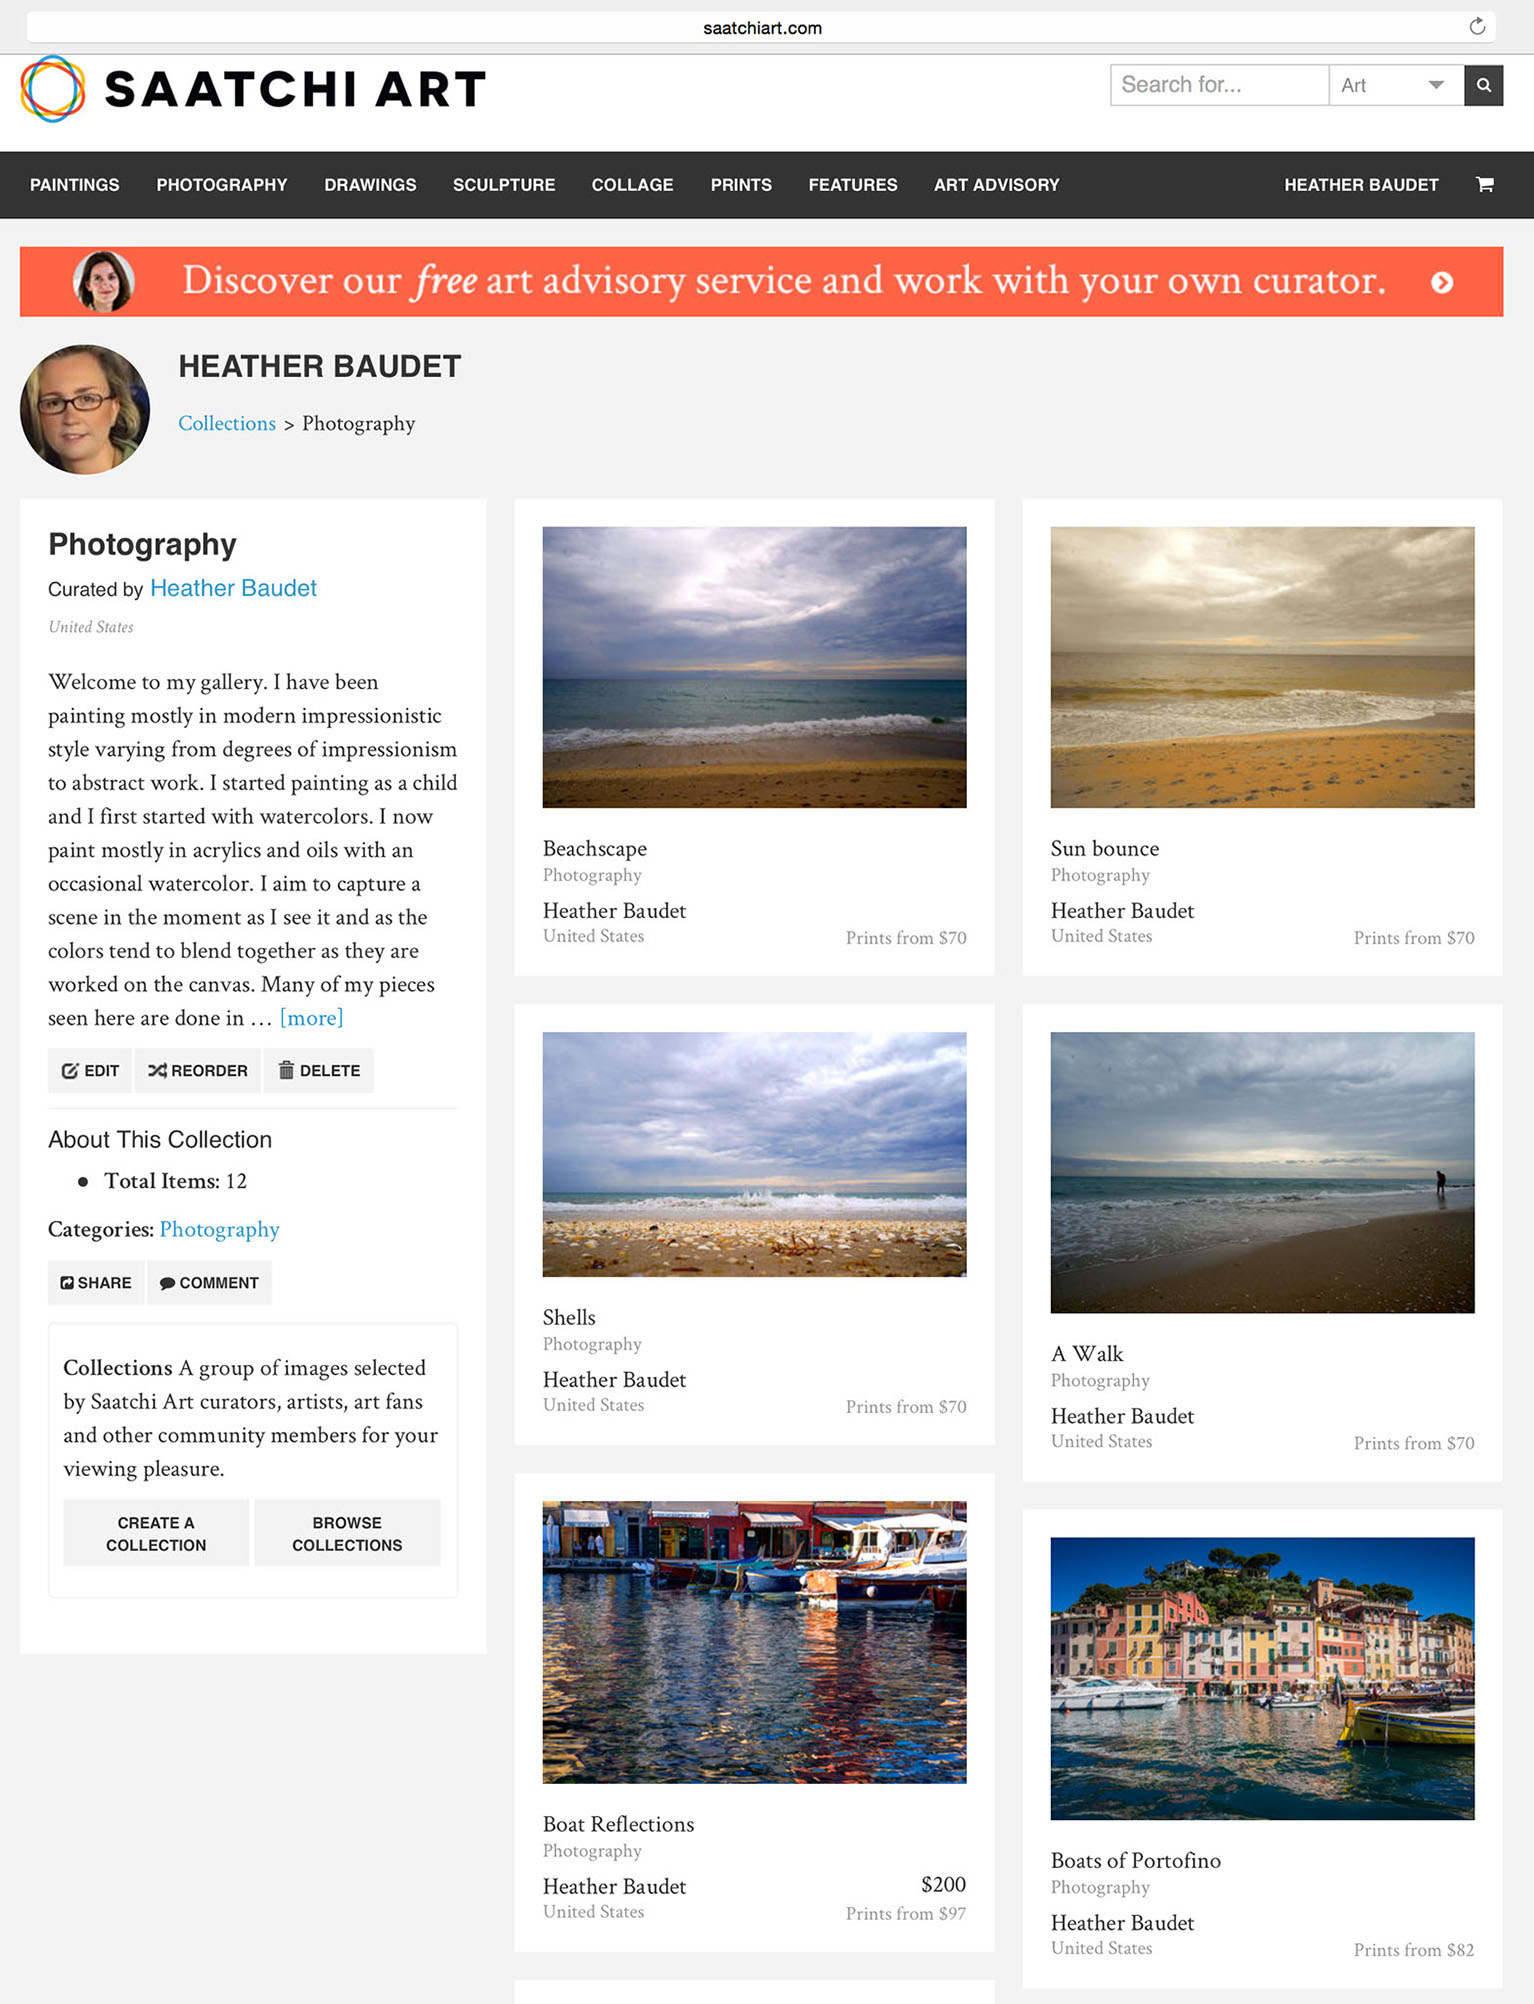Click the Browse Collections button
The height and width of the screenshot is (2004, 1534).
point(347,1533)
